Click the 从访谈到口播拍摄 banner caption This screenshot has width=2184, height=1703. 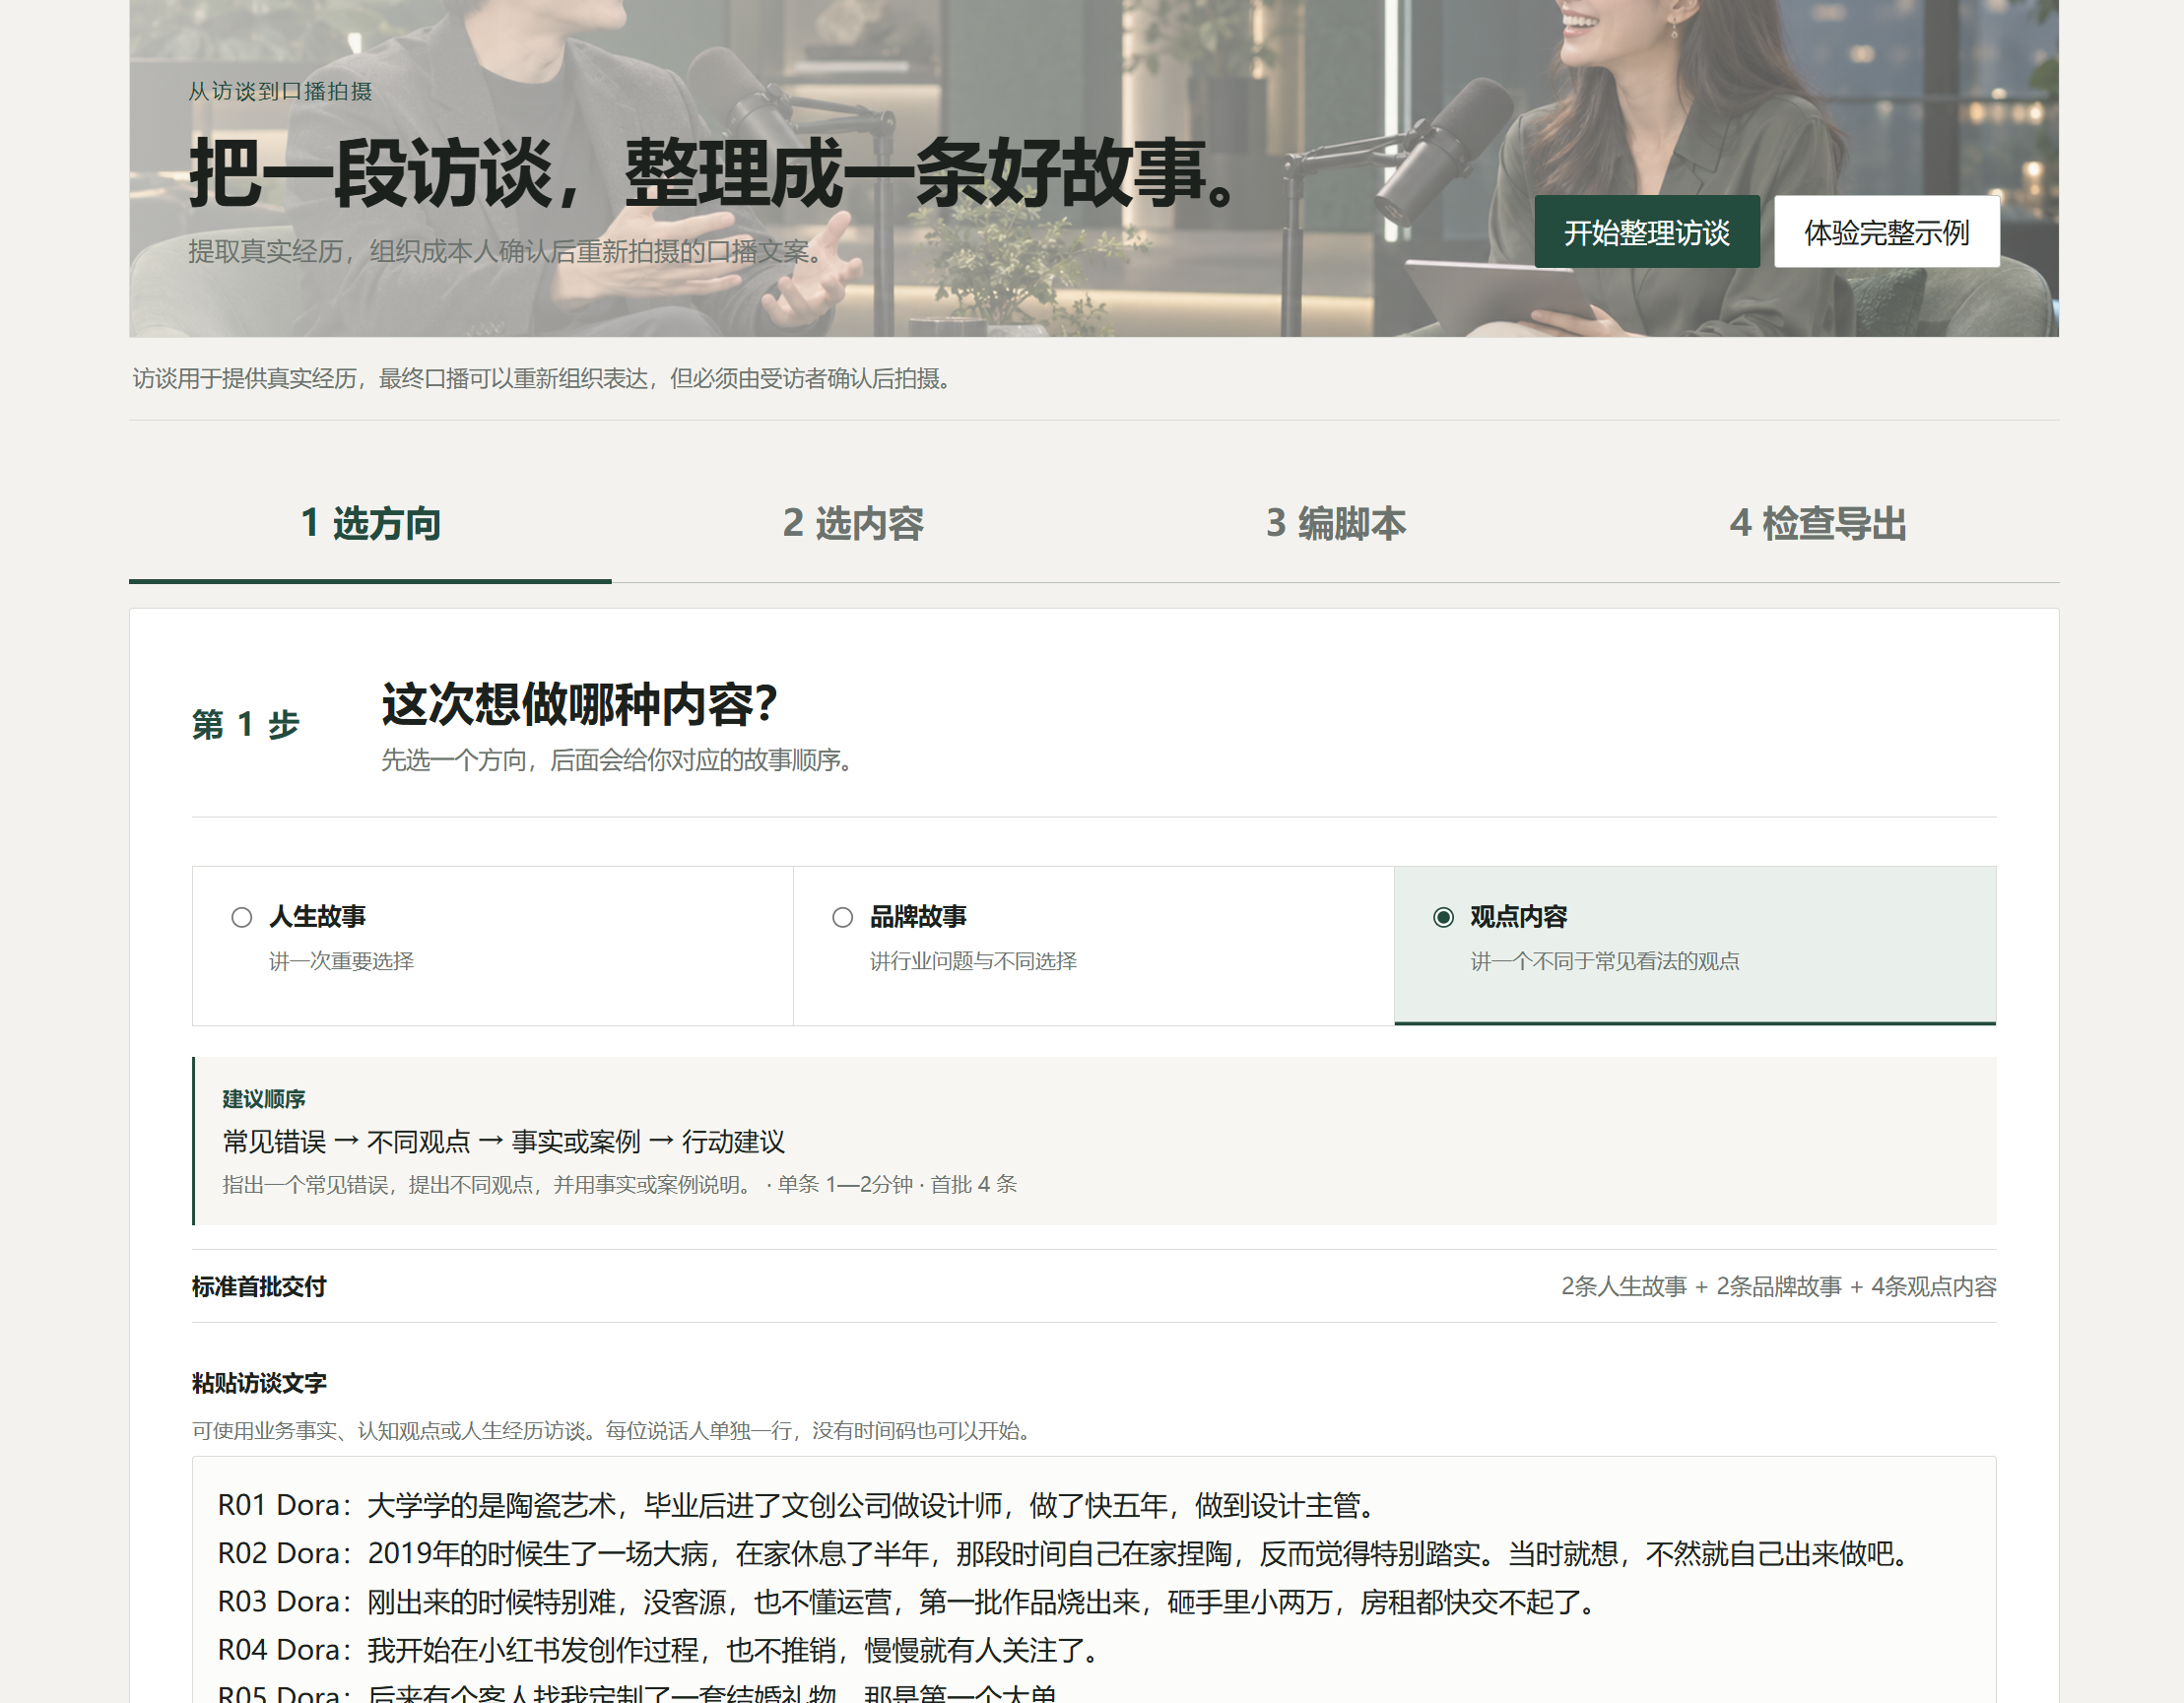coord(280,91)
